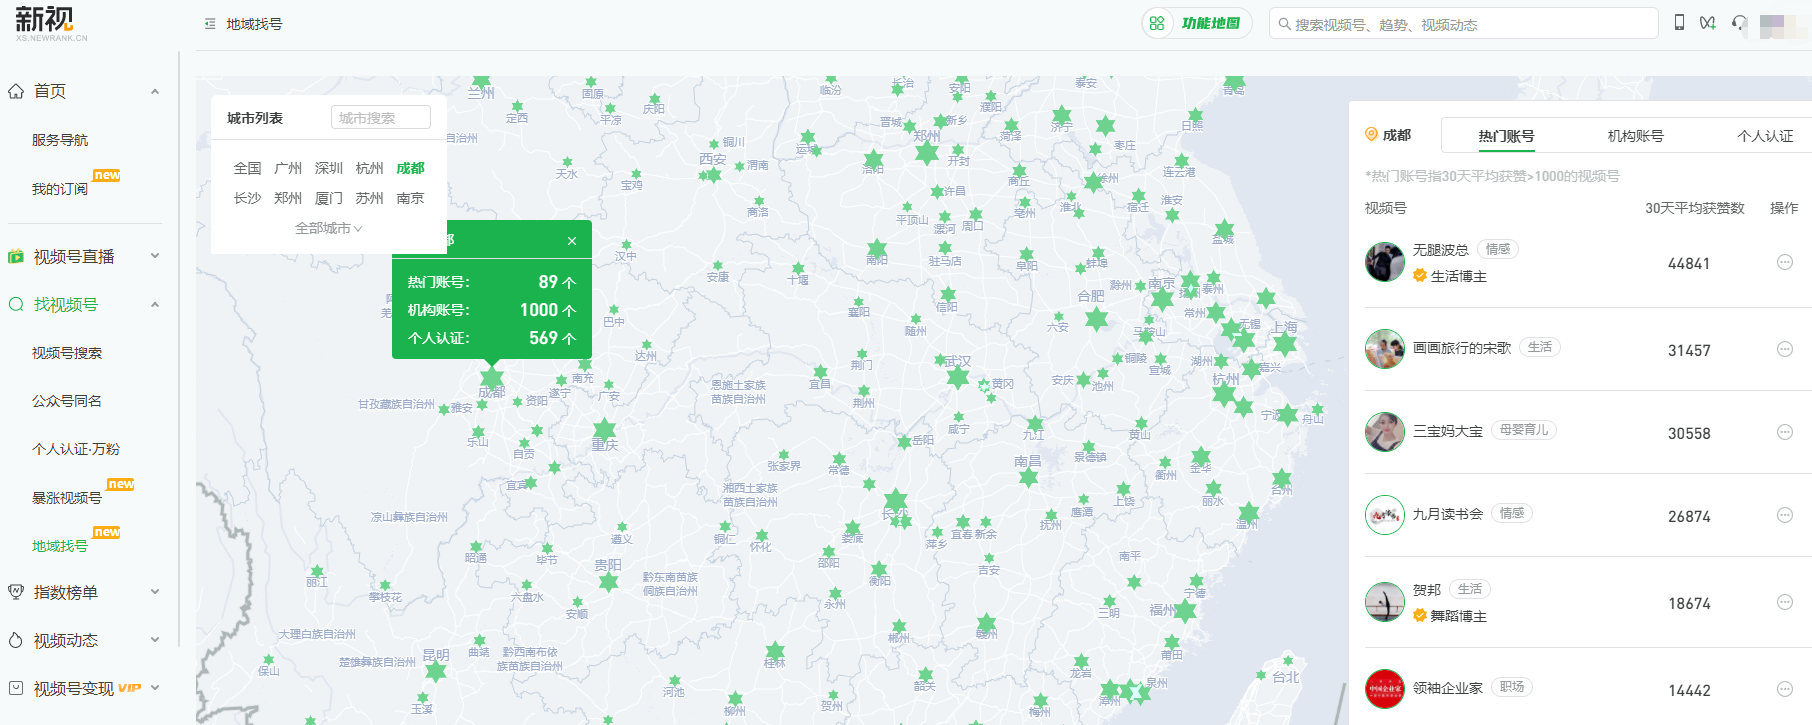
Task: Expand the 视频动态 menu chevron
Action: [155, 640]
